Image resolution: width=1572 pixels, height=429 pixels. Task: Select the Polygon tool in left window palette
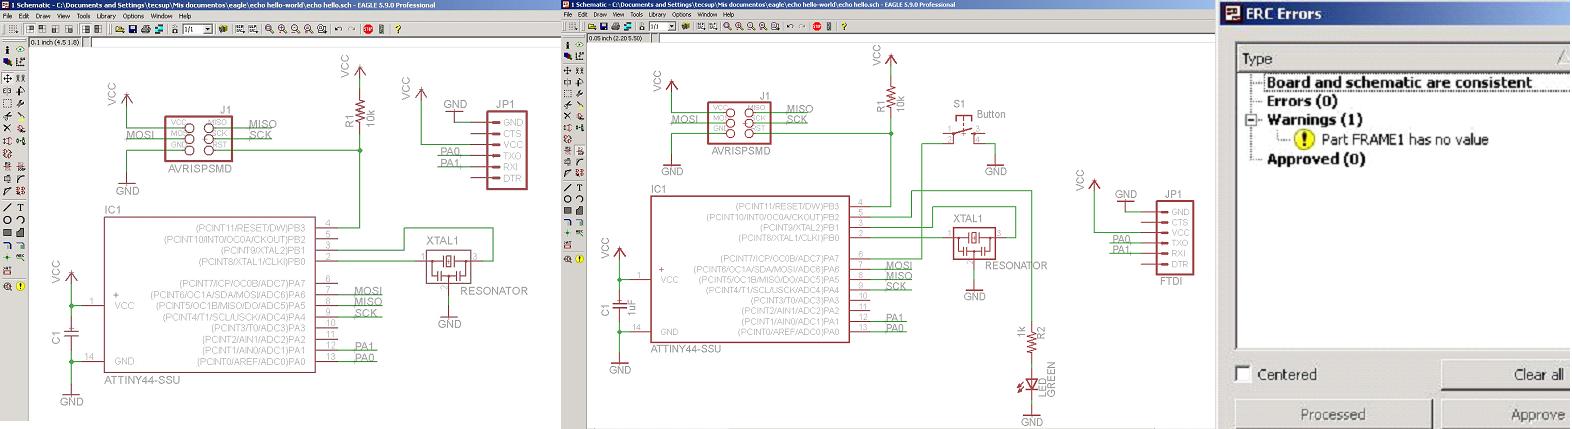click(20, 232)
